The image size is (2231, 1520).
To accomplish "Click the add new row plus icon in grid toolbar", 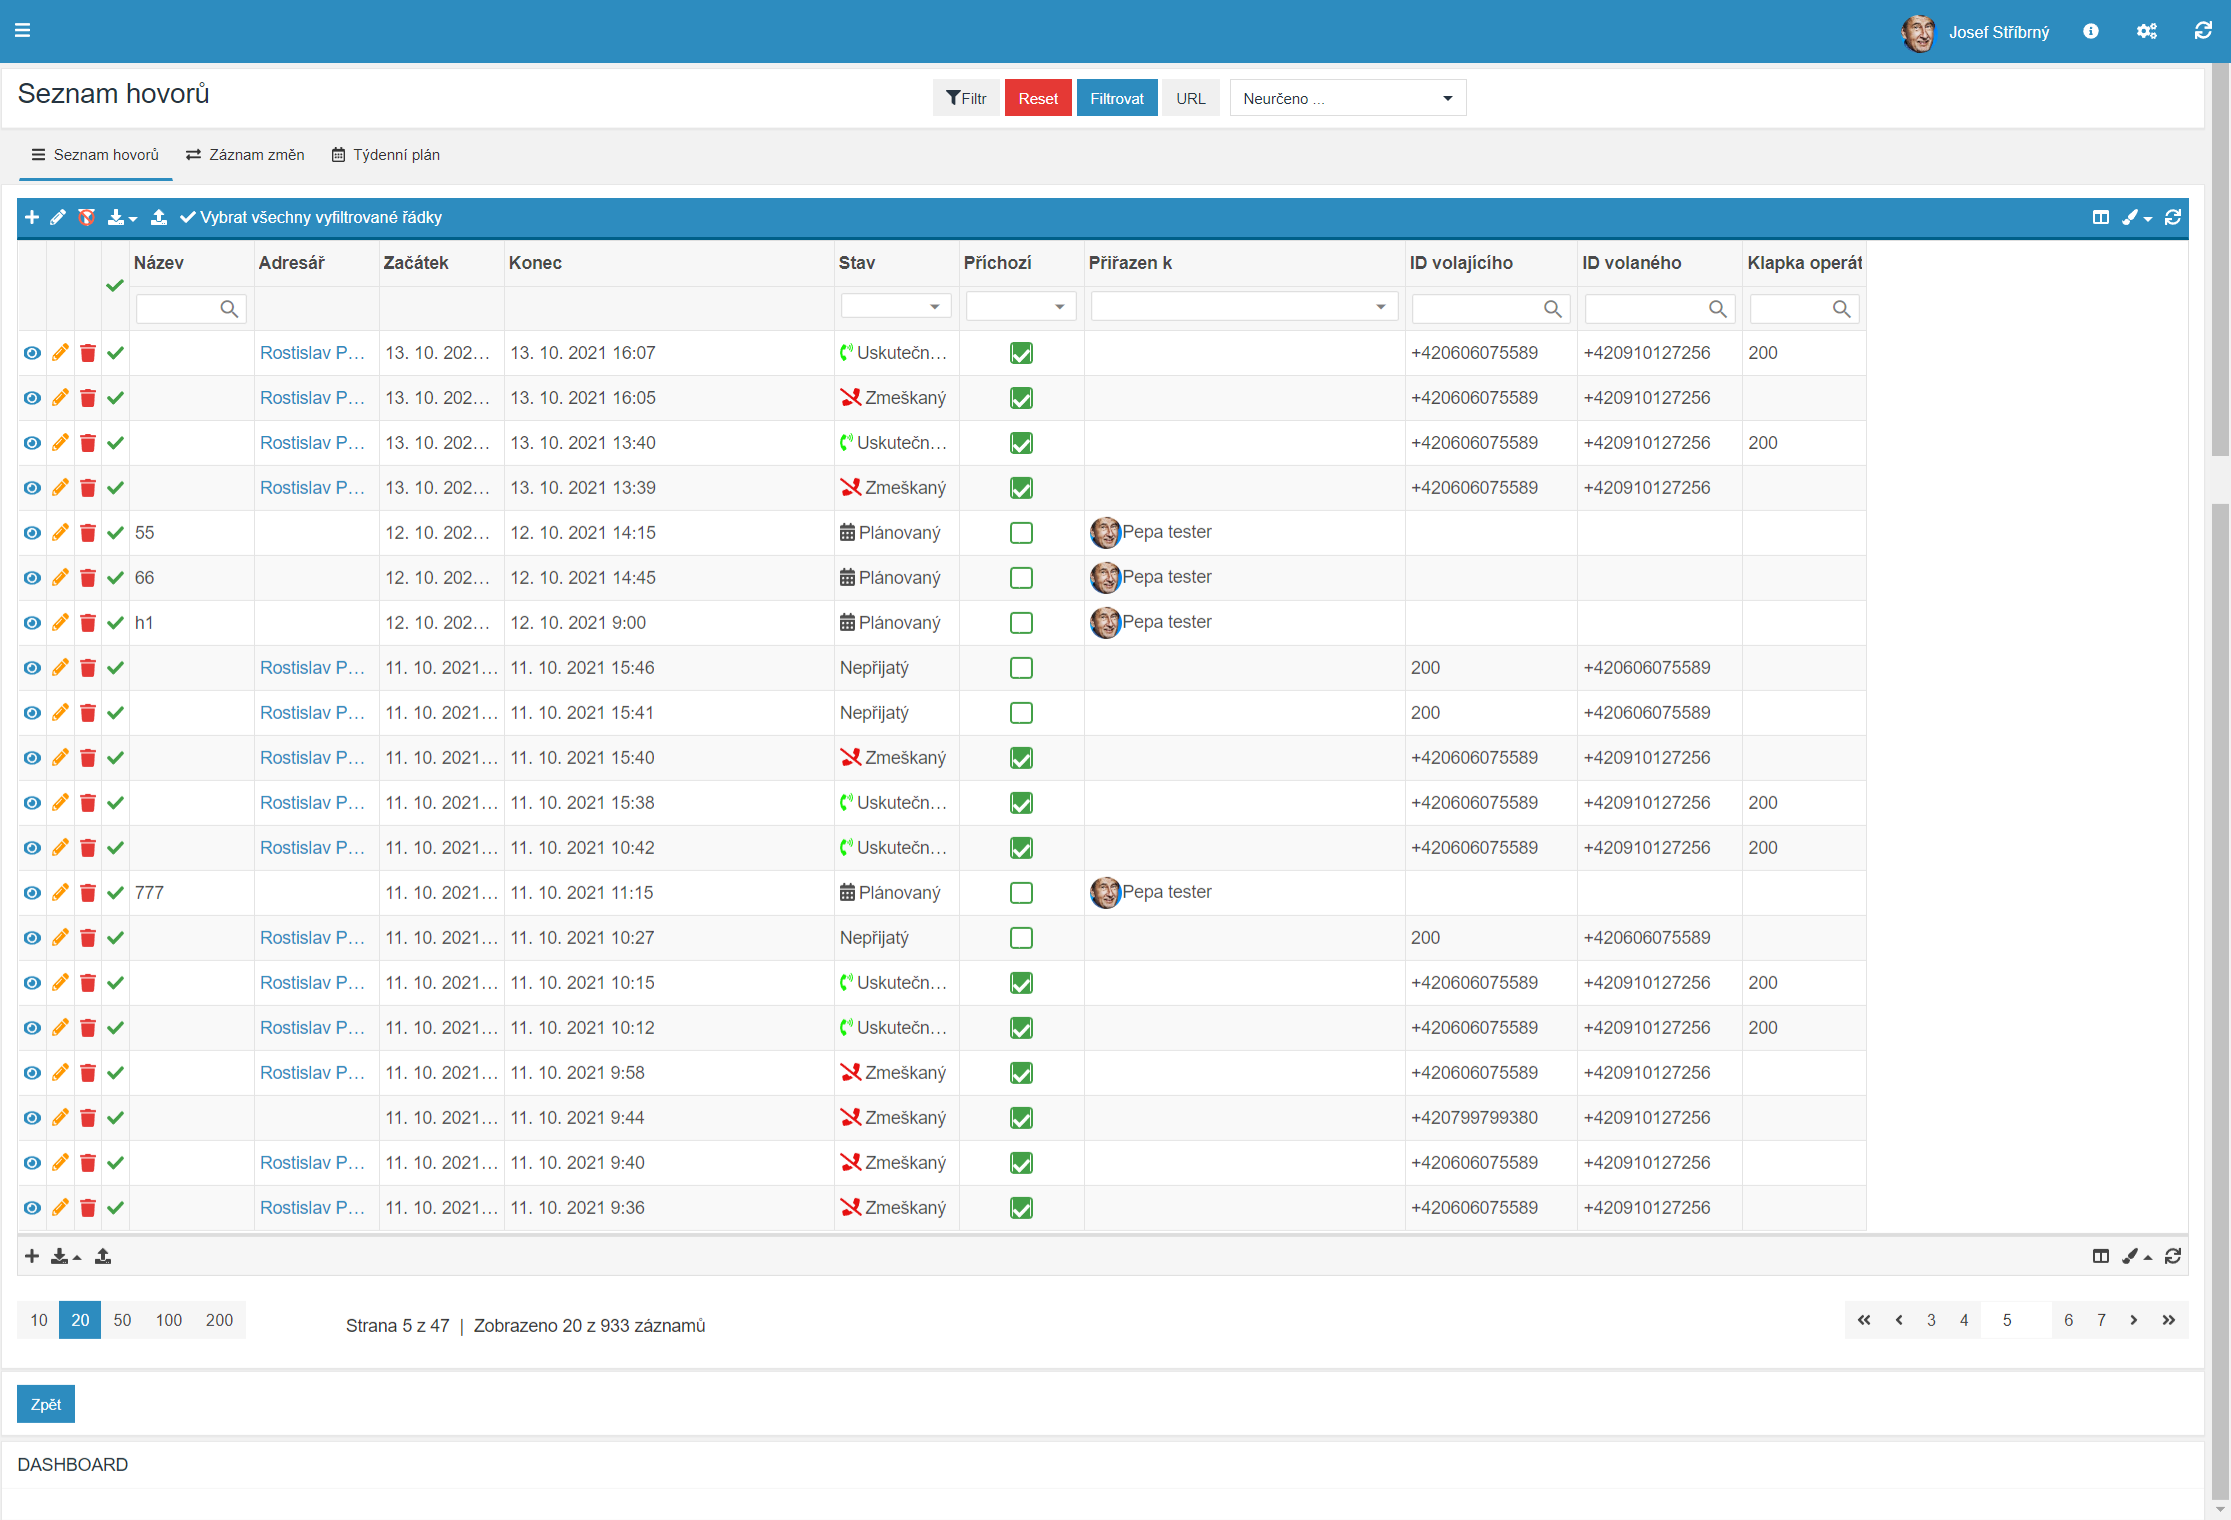I will (32, 217).
